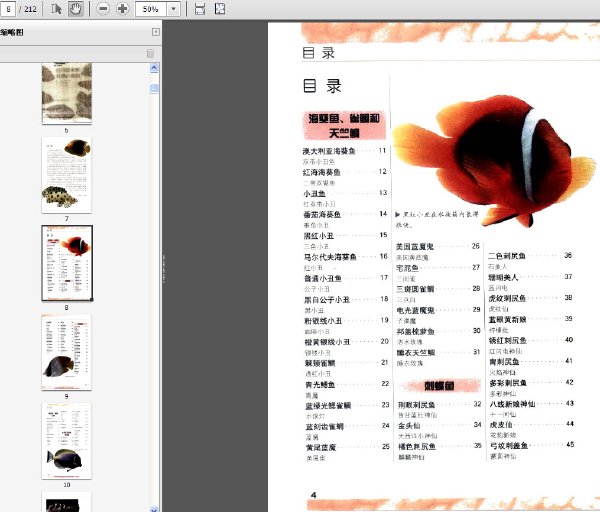The width and height of the screenshot is (600, 512).
Task: Open page 7 thumbnail
Action: 67,175
